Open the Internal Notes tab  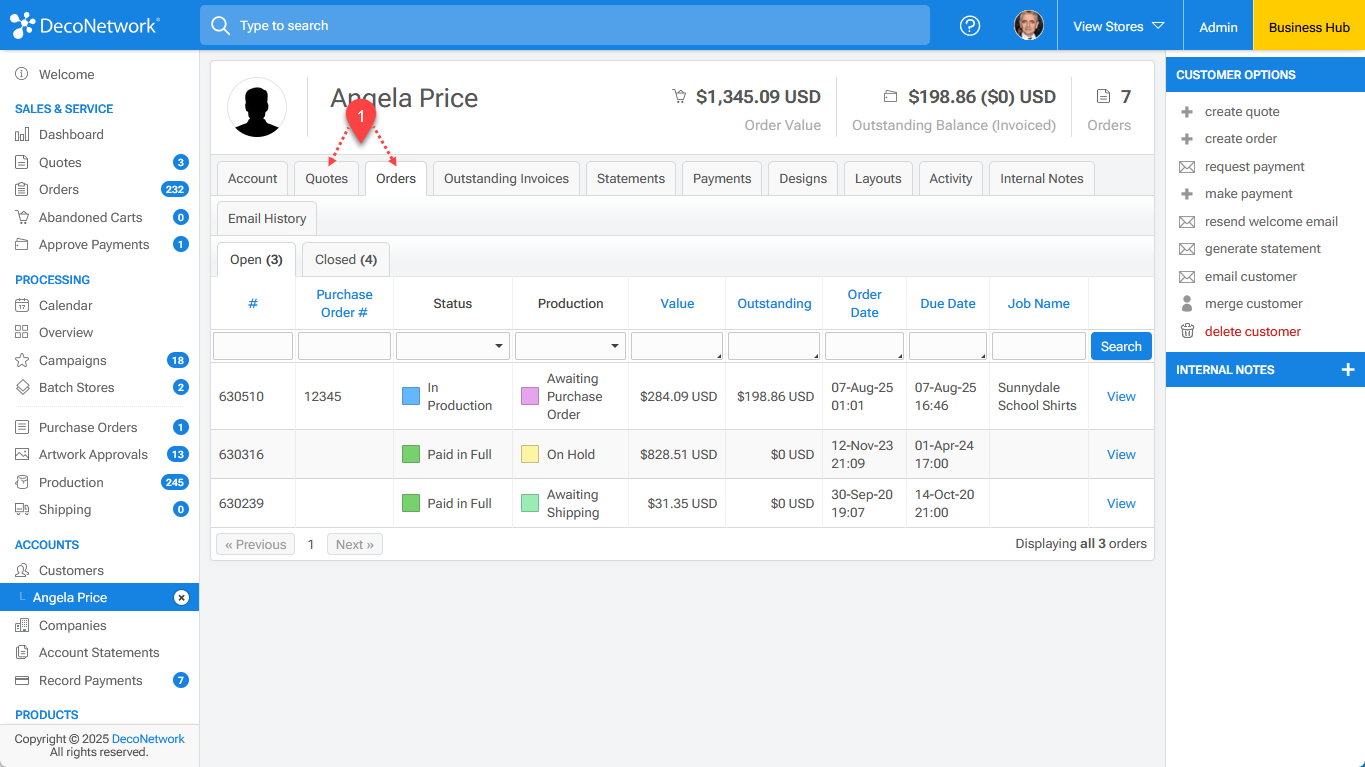click(x=1042, y=178)
